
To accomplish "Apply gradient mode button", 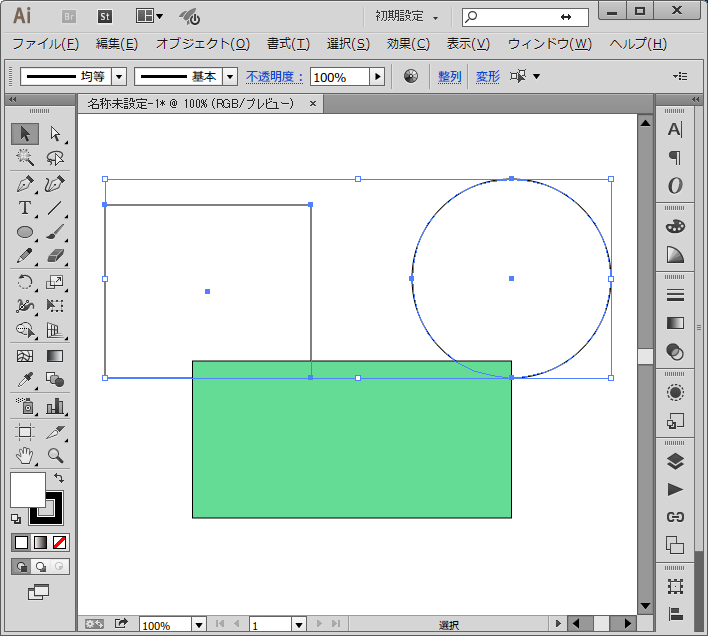I will point(40,542).
